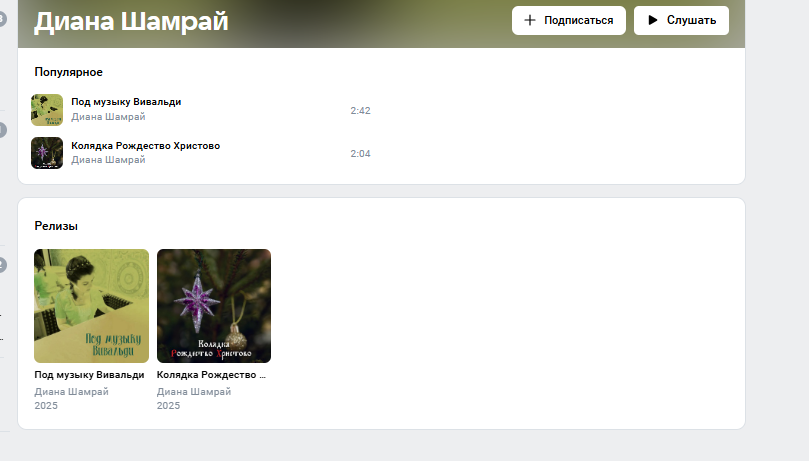Select the track title Под музыку Вивальди in Популярное
This screenshot has width=809, height=461.
point(126,102)
